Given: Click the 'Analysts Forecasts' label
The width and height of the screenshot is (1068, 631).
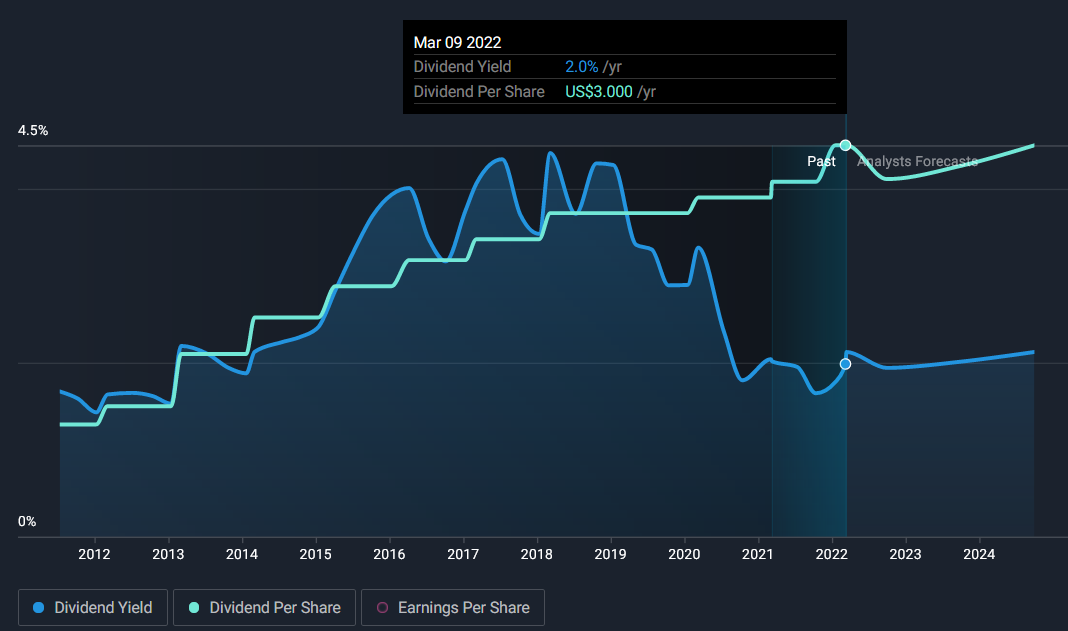Looking at the screenshot, I should pyautogui.click(x=917, y=161).
